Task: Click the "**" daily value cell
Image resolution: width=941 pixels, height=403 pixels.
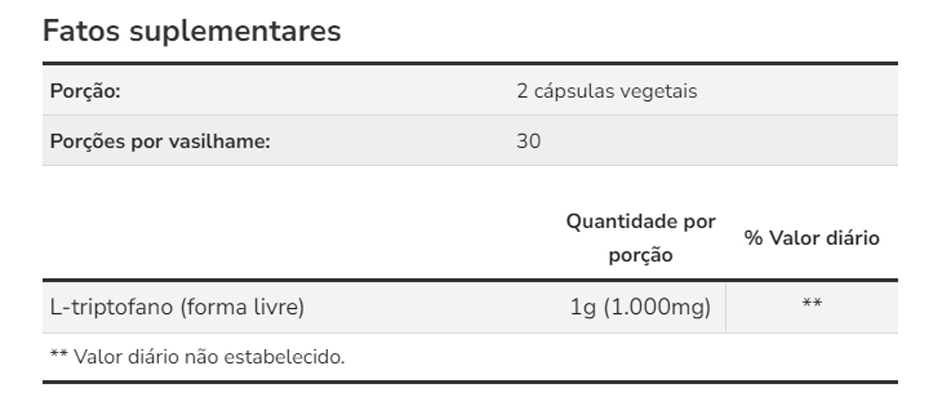Action: (x=811, y=304)
